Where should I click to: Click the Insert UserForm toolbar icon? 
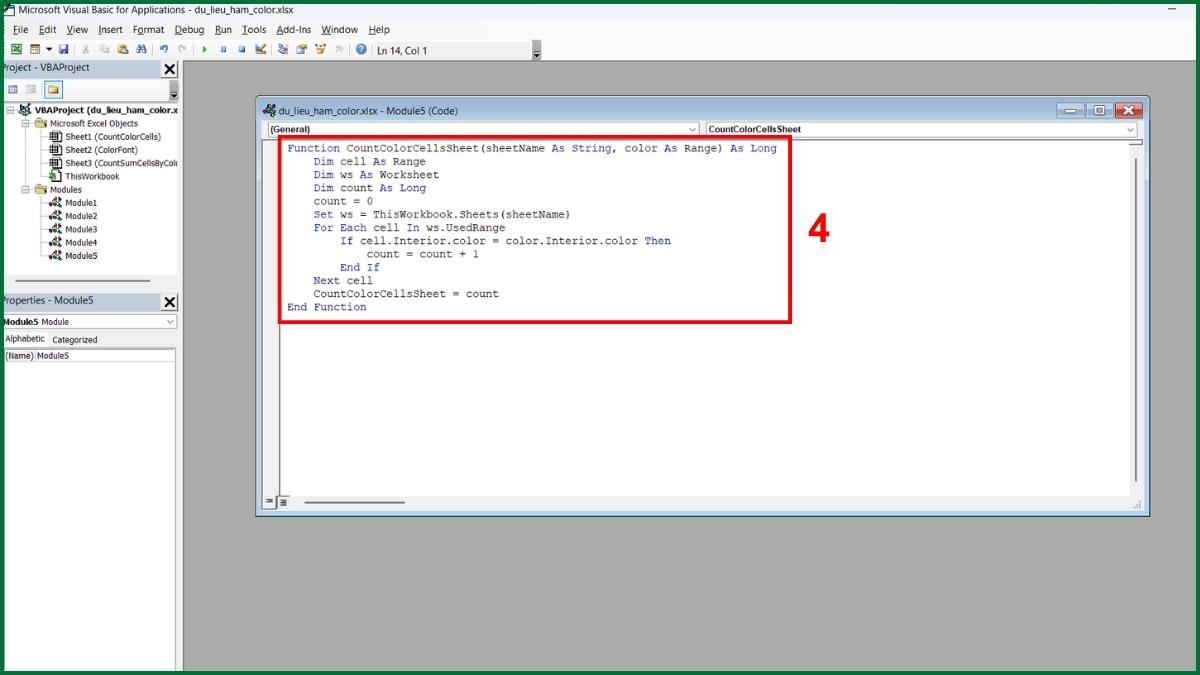click(35, 49)
